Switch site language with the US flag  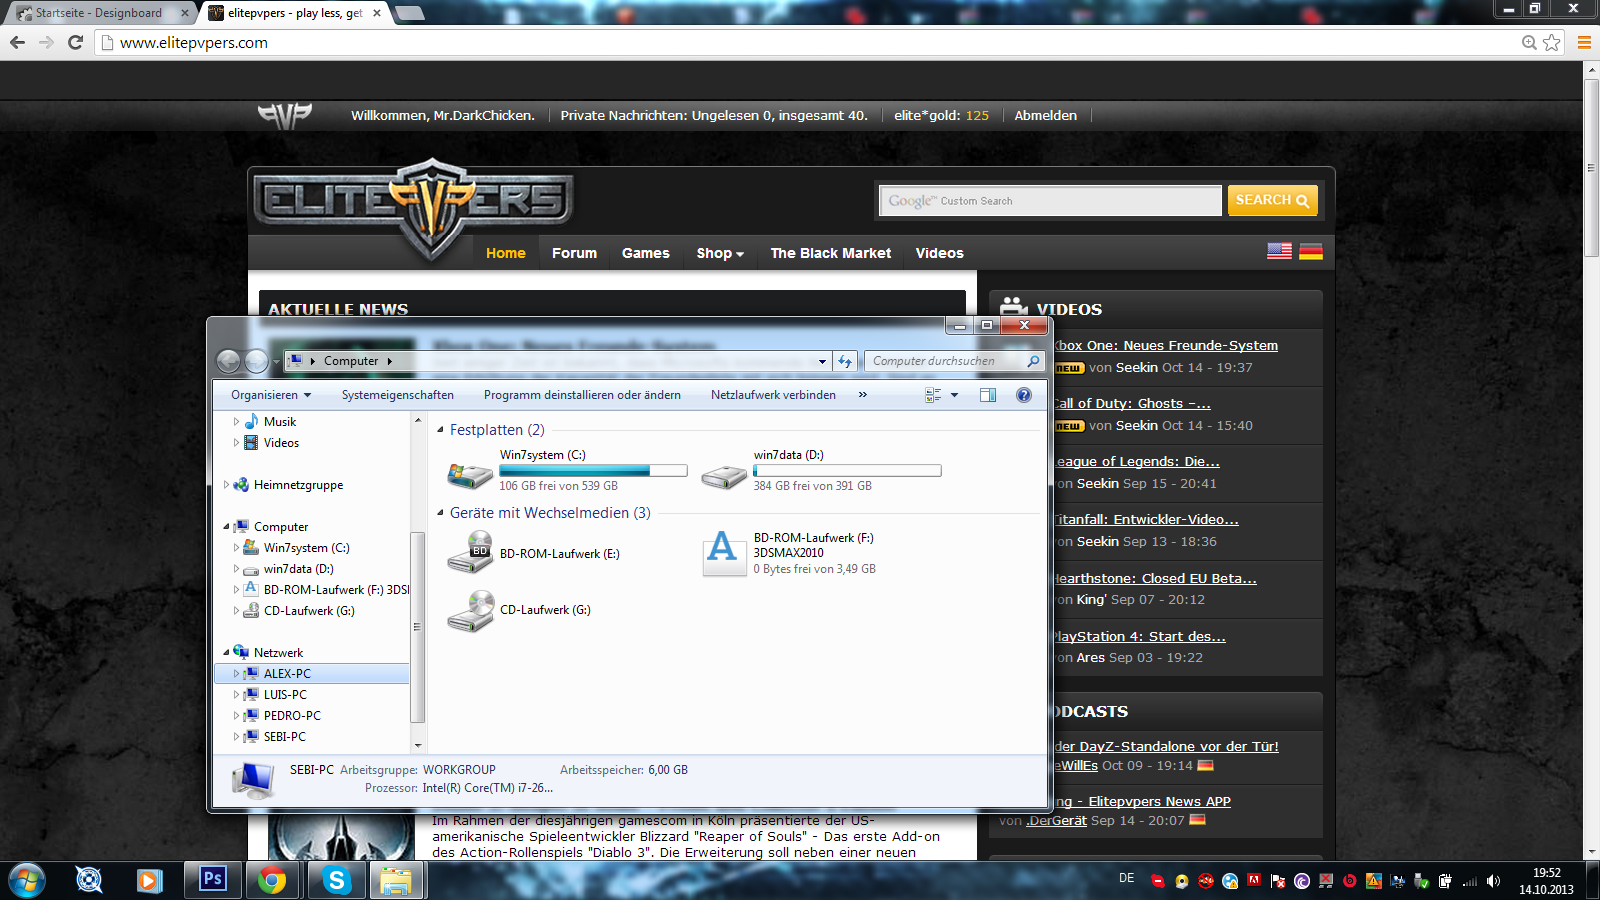pyautogui.click(x=1279, y=251)
